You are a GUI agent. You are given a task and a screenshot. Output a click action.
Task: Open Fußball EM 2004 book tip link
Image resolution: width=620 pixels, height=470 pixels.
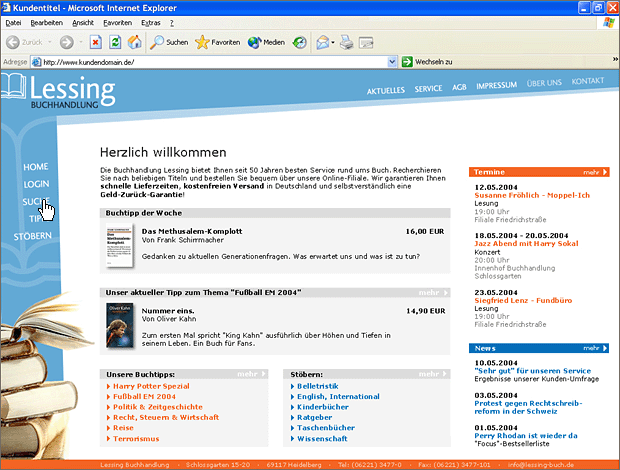tap(144, 396)
